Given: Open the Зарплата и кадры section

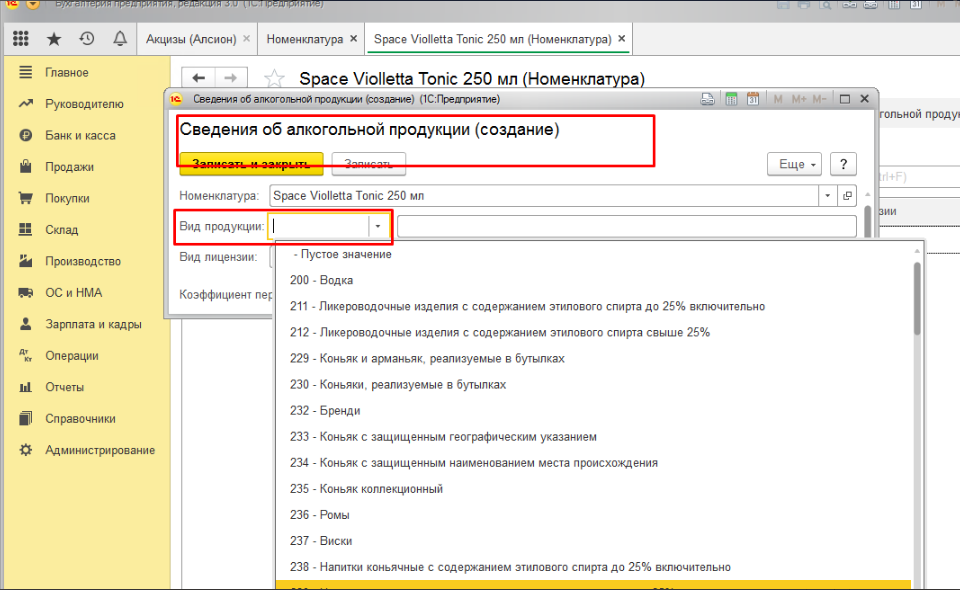Looking at the screenshot, I should 93,324.
